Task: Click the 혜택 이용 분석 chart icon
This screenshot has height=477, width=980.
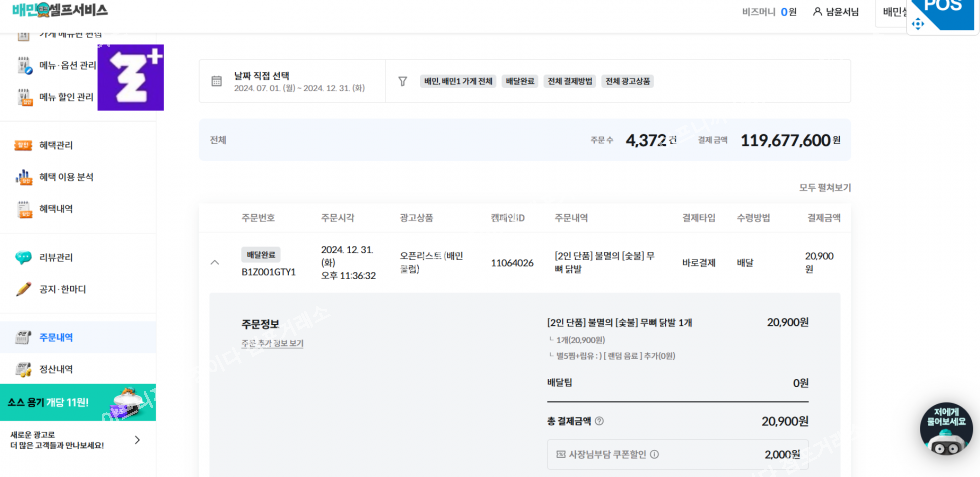Action: tap(24, 177)
